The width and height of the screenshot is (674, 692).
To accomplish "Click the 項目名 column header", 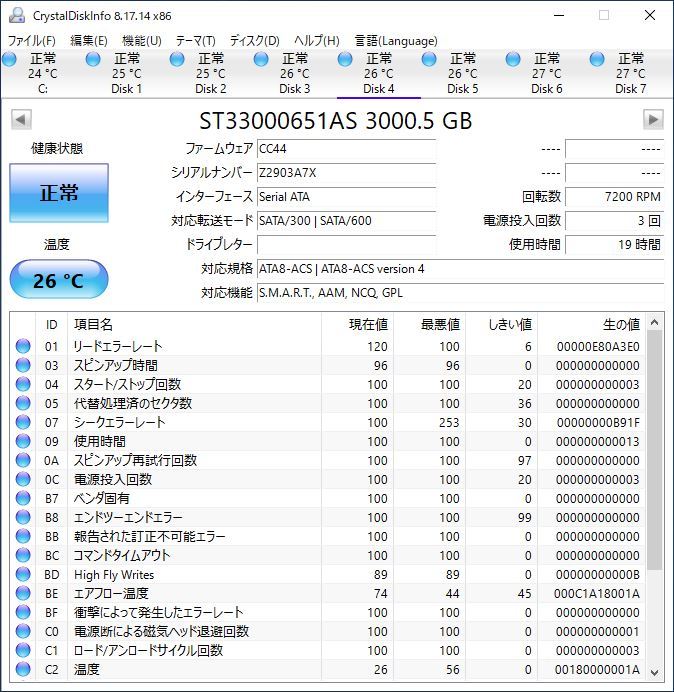I will 194,324.
